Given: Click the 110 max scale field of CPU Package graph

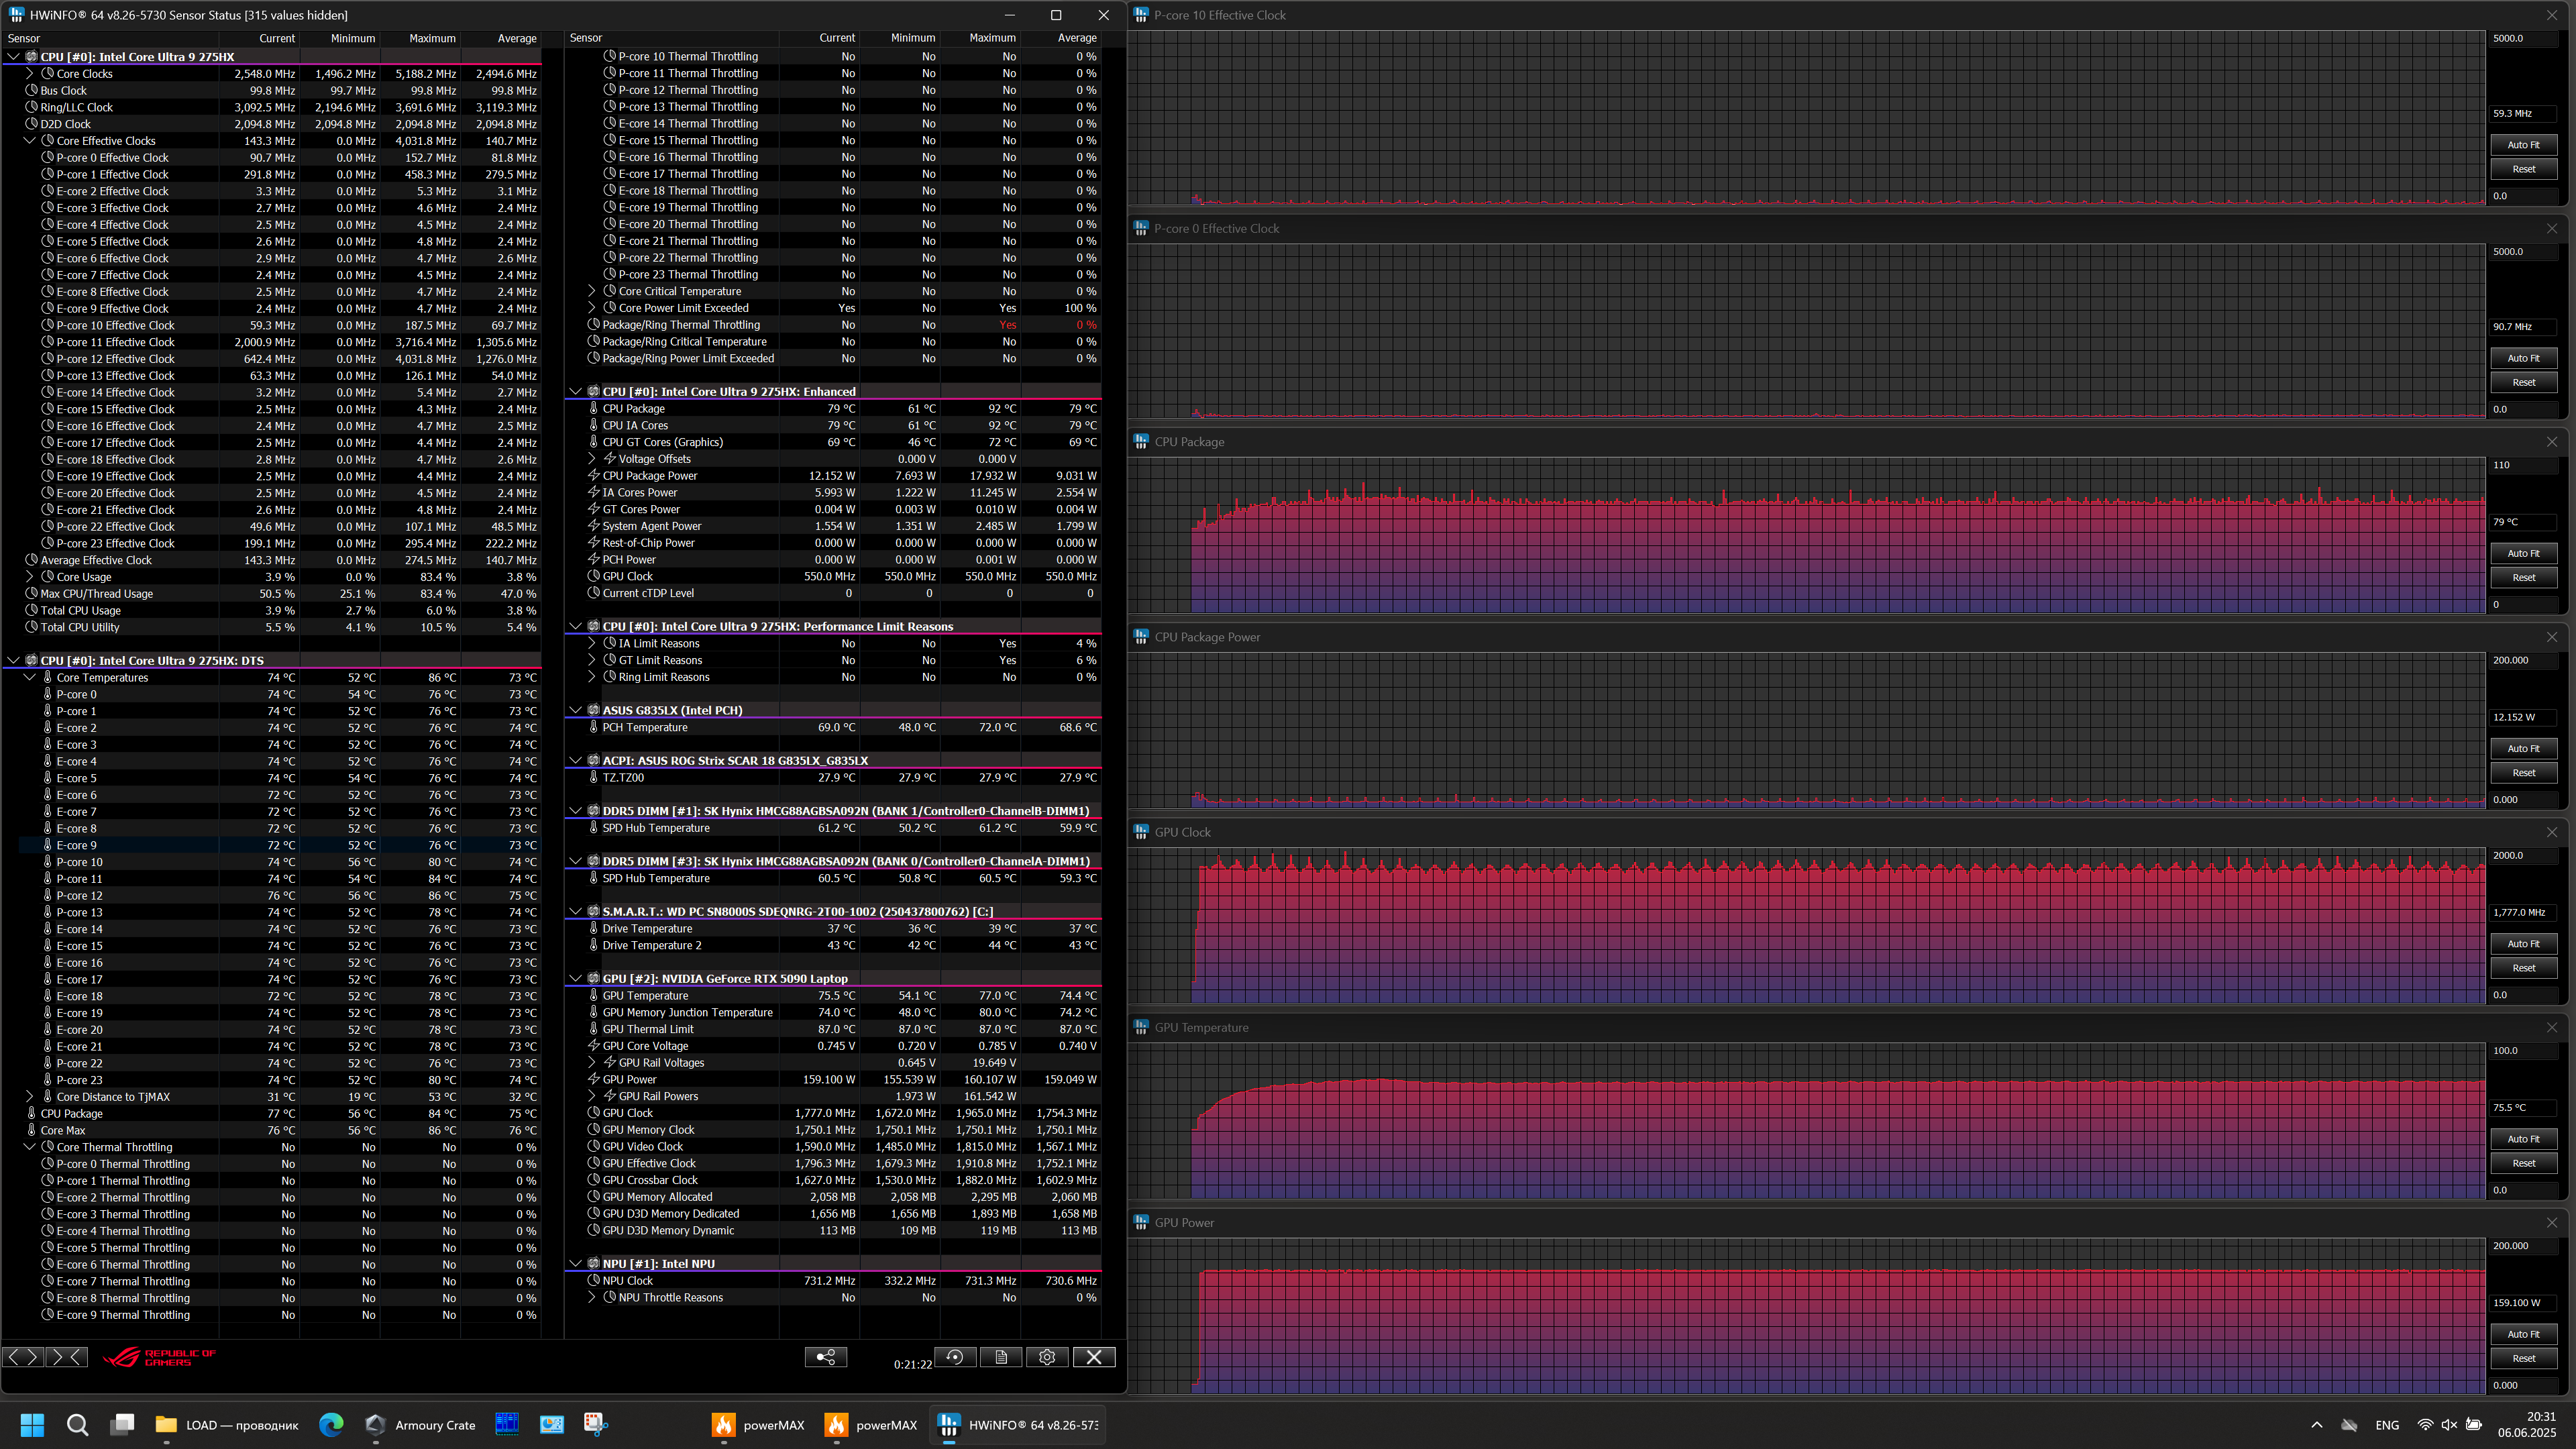Looking at the screenshot, I should pyautogui.click(x=2523, y=465).
